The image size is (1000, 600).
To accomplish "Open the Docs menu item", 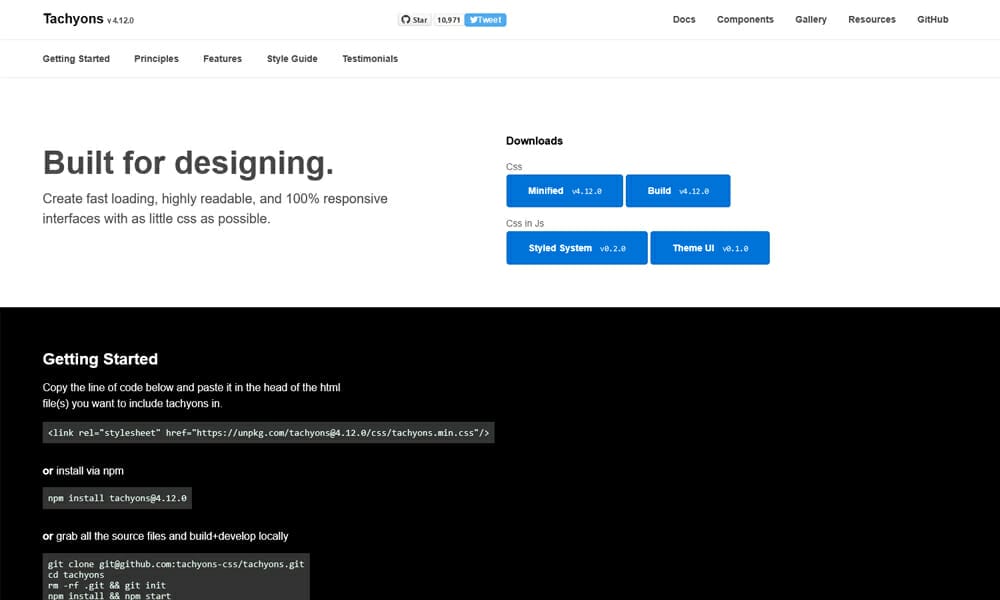I will [x=684, y=20].
